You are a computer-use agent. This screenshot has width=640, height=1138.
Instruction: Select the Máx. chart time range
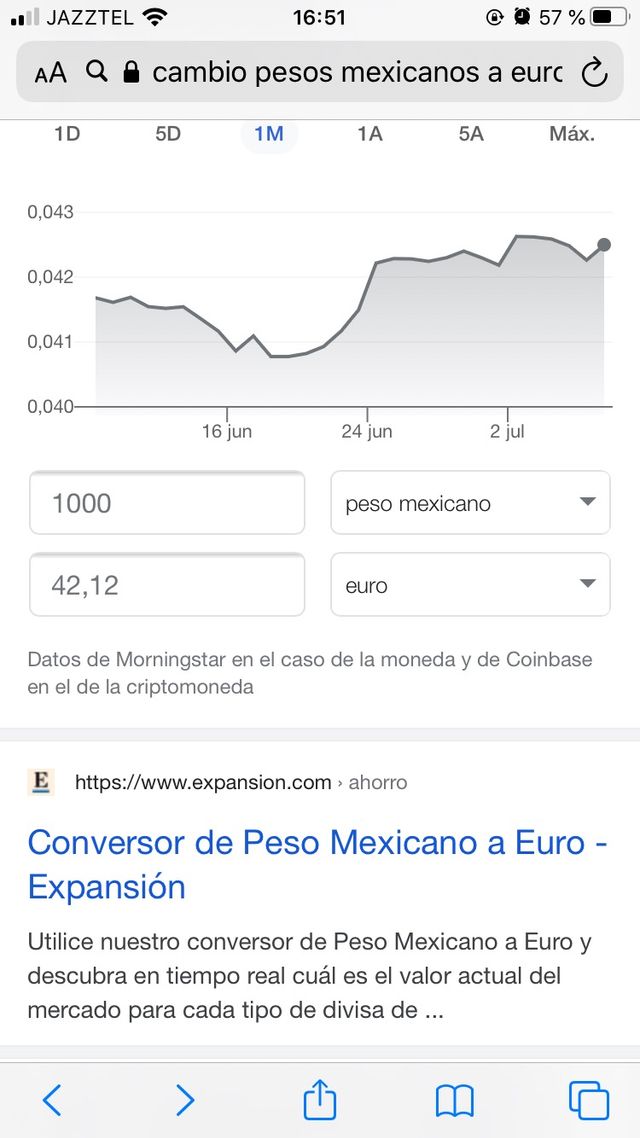(571, 132)
